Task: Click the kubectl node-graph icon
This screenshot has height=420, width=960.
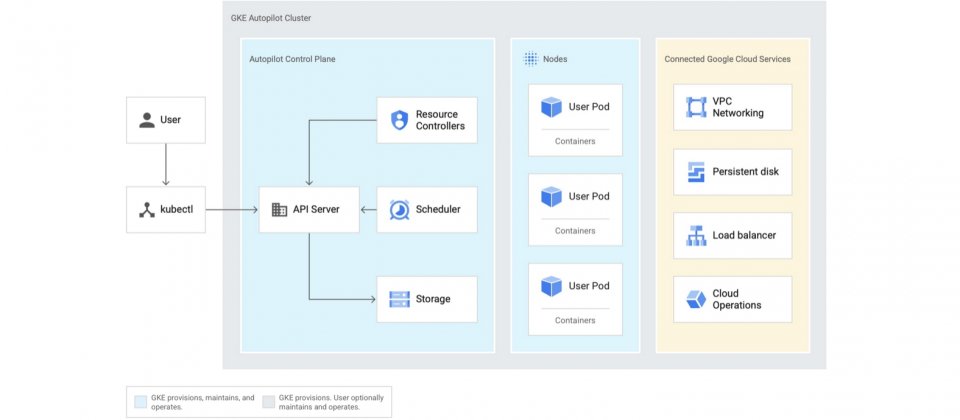Action: pyautogui.click(x=147, y=210)
